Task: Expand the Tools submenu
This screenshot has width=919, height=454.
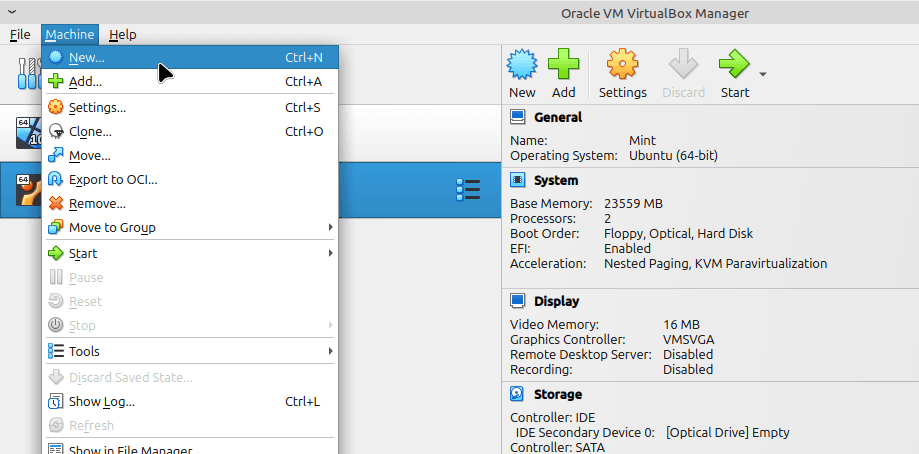Action: (x=190, y=351)
